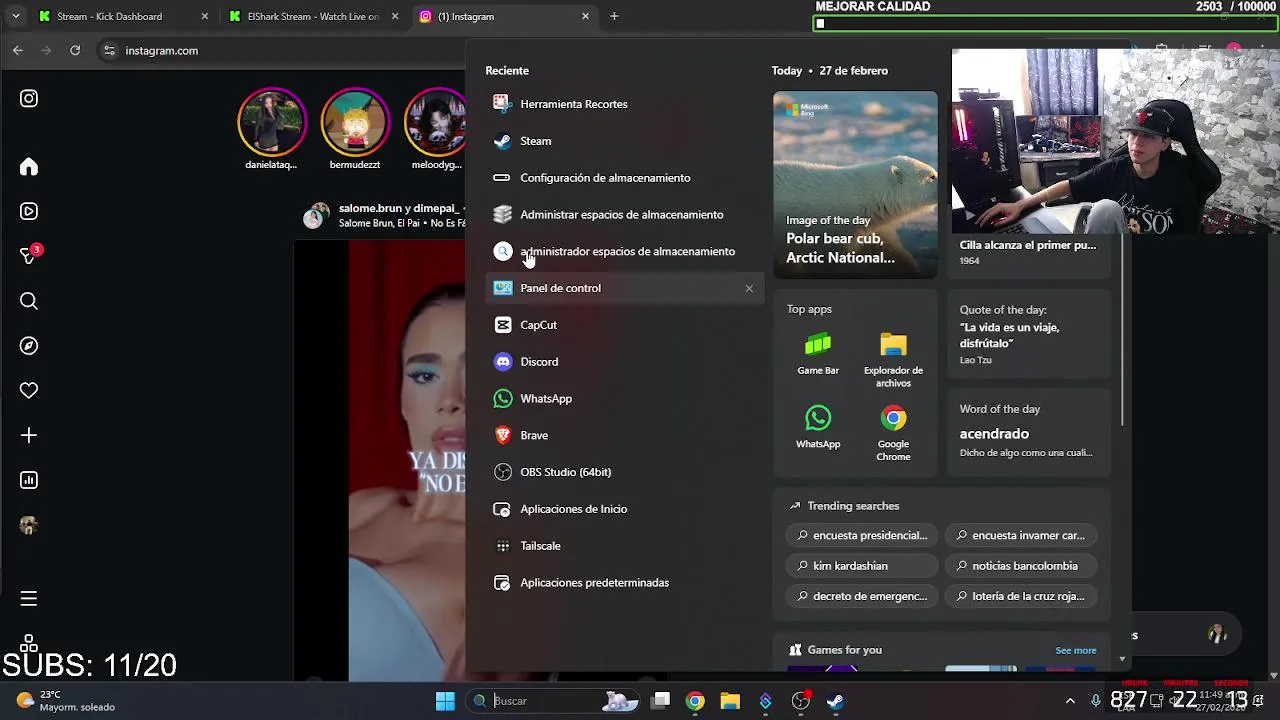
Task: Open profile avatar in Instagram sidebar
Action: (29, 525)
